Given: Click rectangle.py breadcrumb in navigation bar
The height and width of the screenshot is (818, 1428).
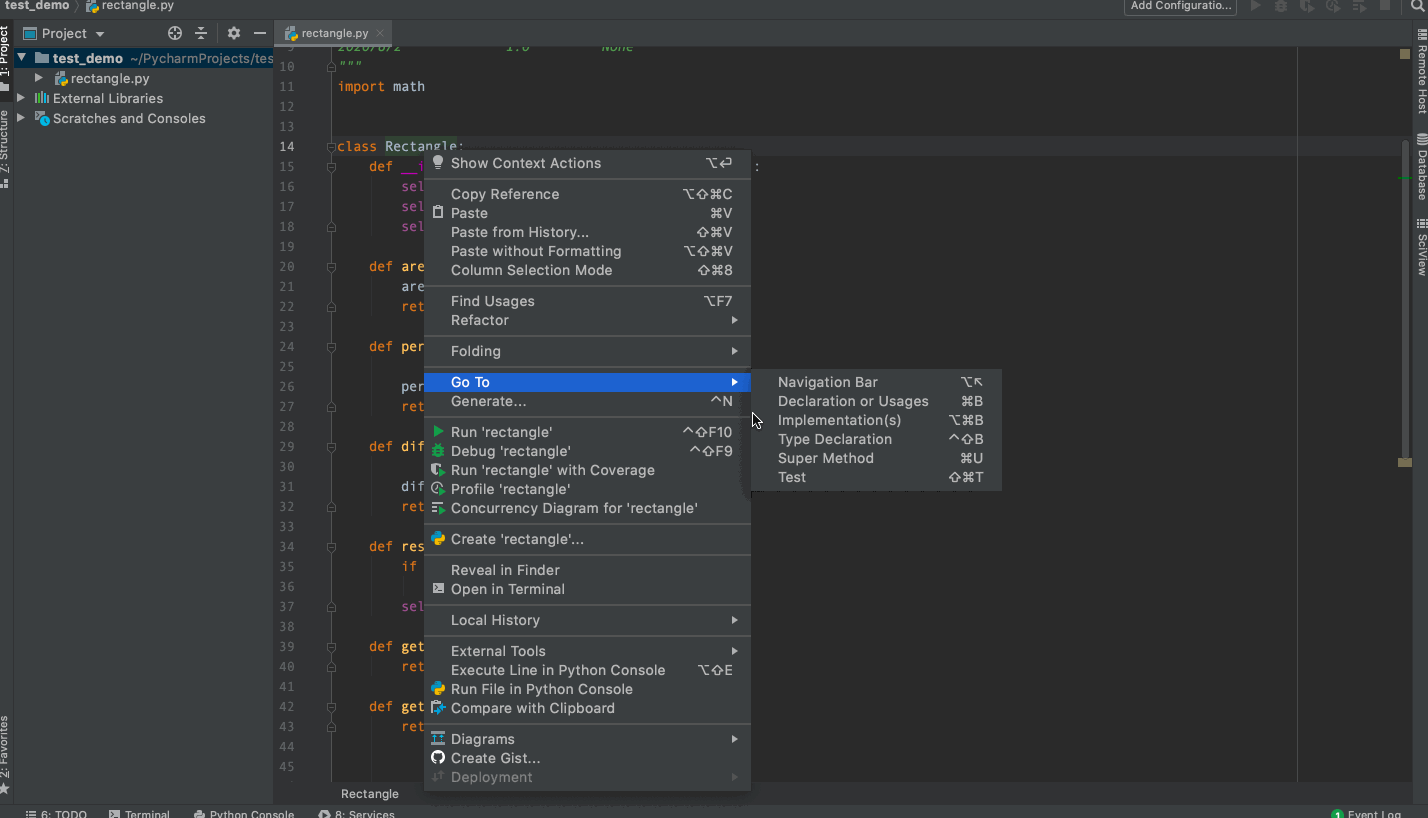Looking at the screenshot, I should tap(130, 6).
